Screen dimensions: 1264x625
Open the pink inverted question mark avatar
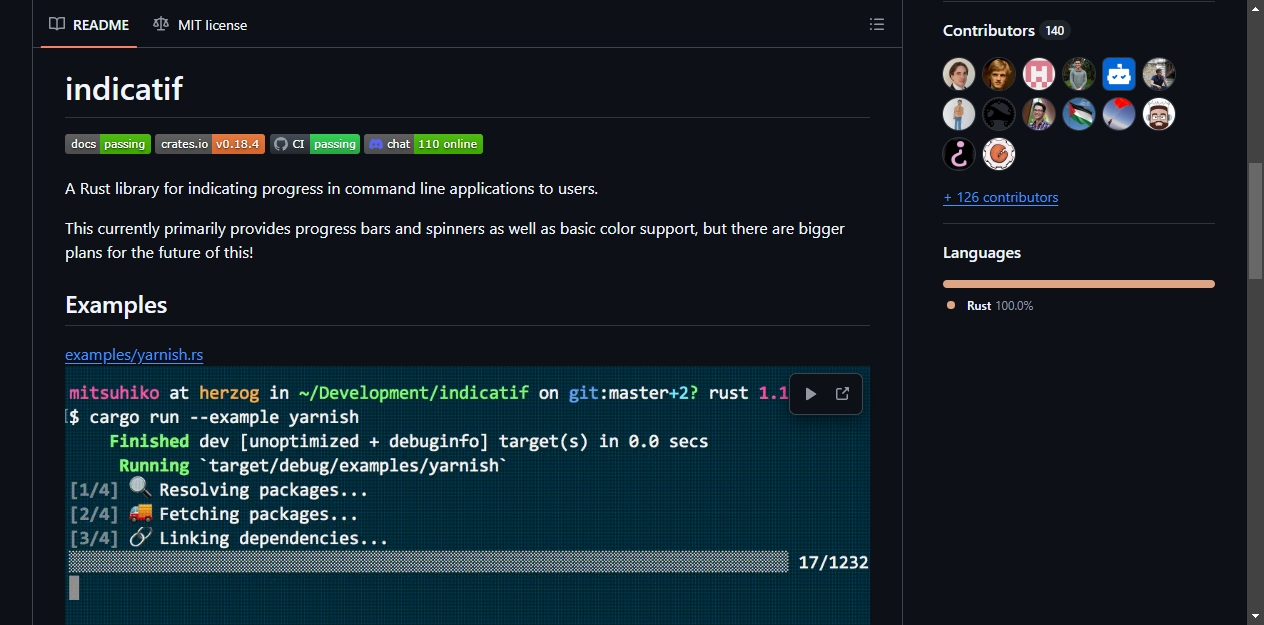click(x=959, y=154)
